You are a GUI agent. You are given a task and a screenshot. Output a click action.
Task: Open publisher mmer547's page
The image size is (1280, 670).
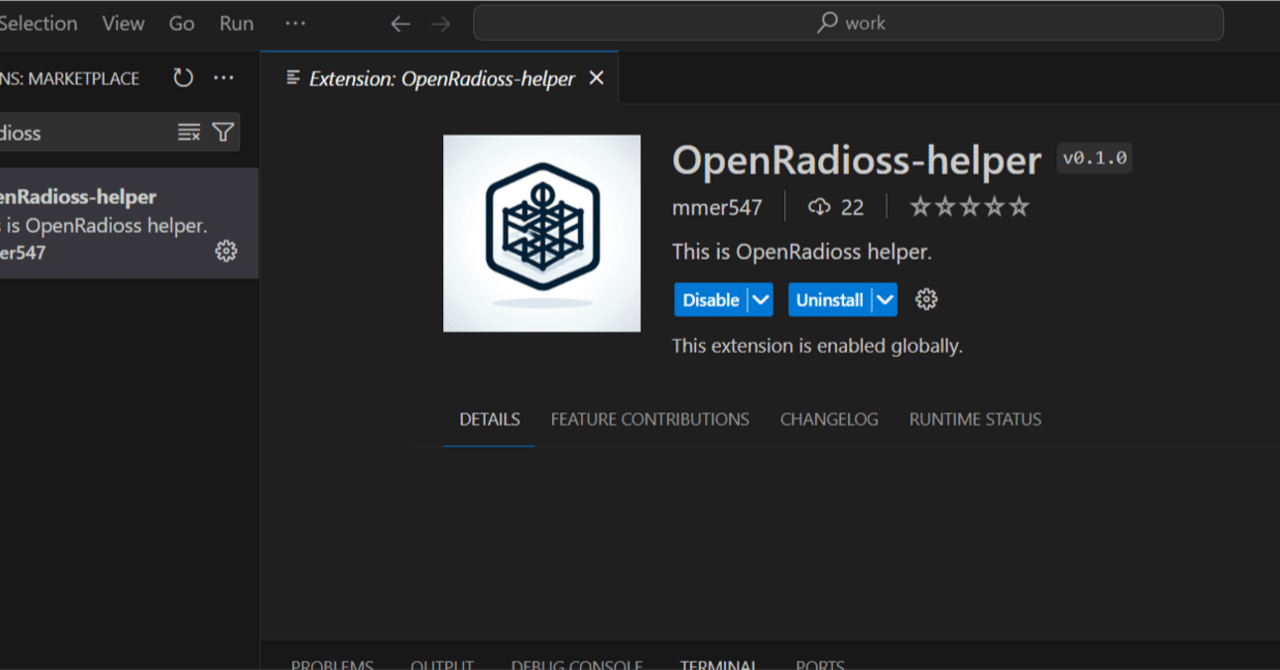(717, 207)
